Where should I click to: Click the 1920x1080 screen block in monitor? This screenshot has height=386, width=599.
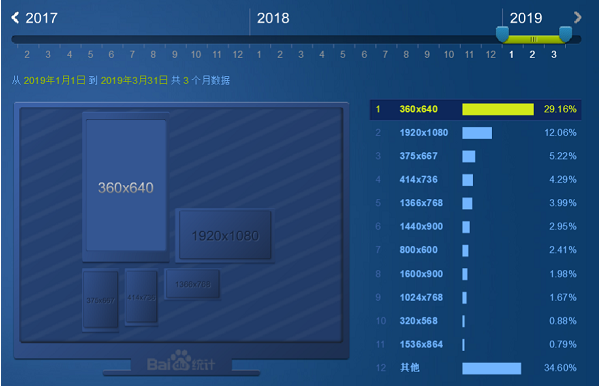tap(225, 235)
